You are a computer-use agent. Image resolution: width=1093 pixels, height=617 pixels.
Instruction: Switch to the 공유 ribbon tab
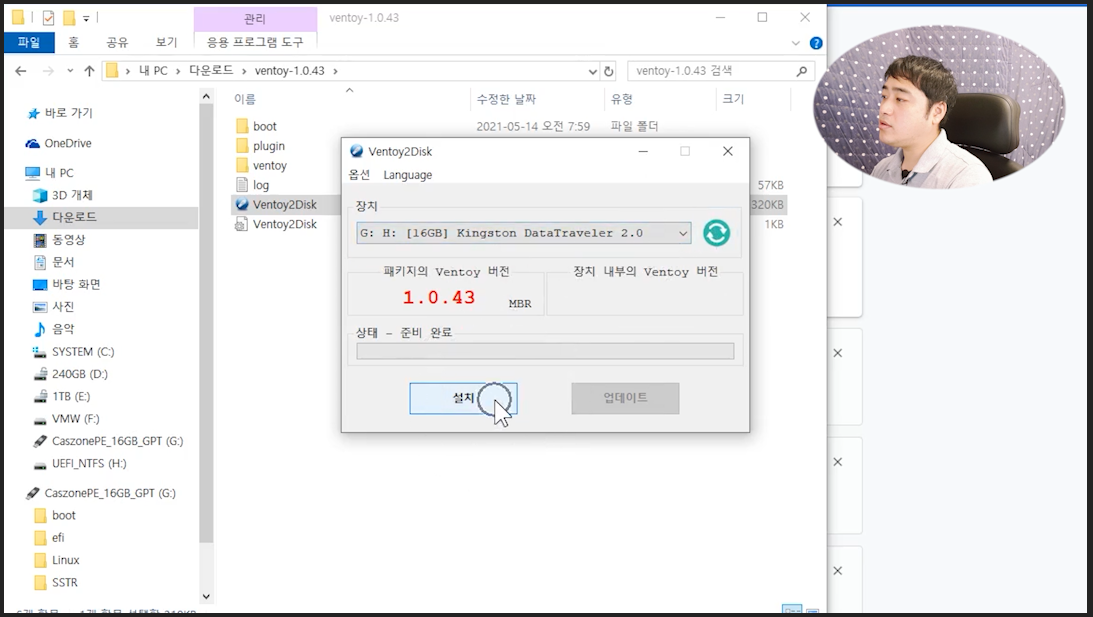click(x=117, y=42)
